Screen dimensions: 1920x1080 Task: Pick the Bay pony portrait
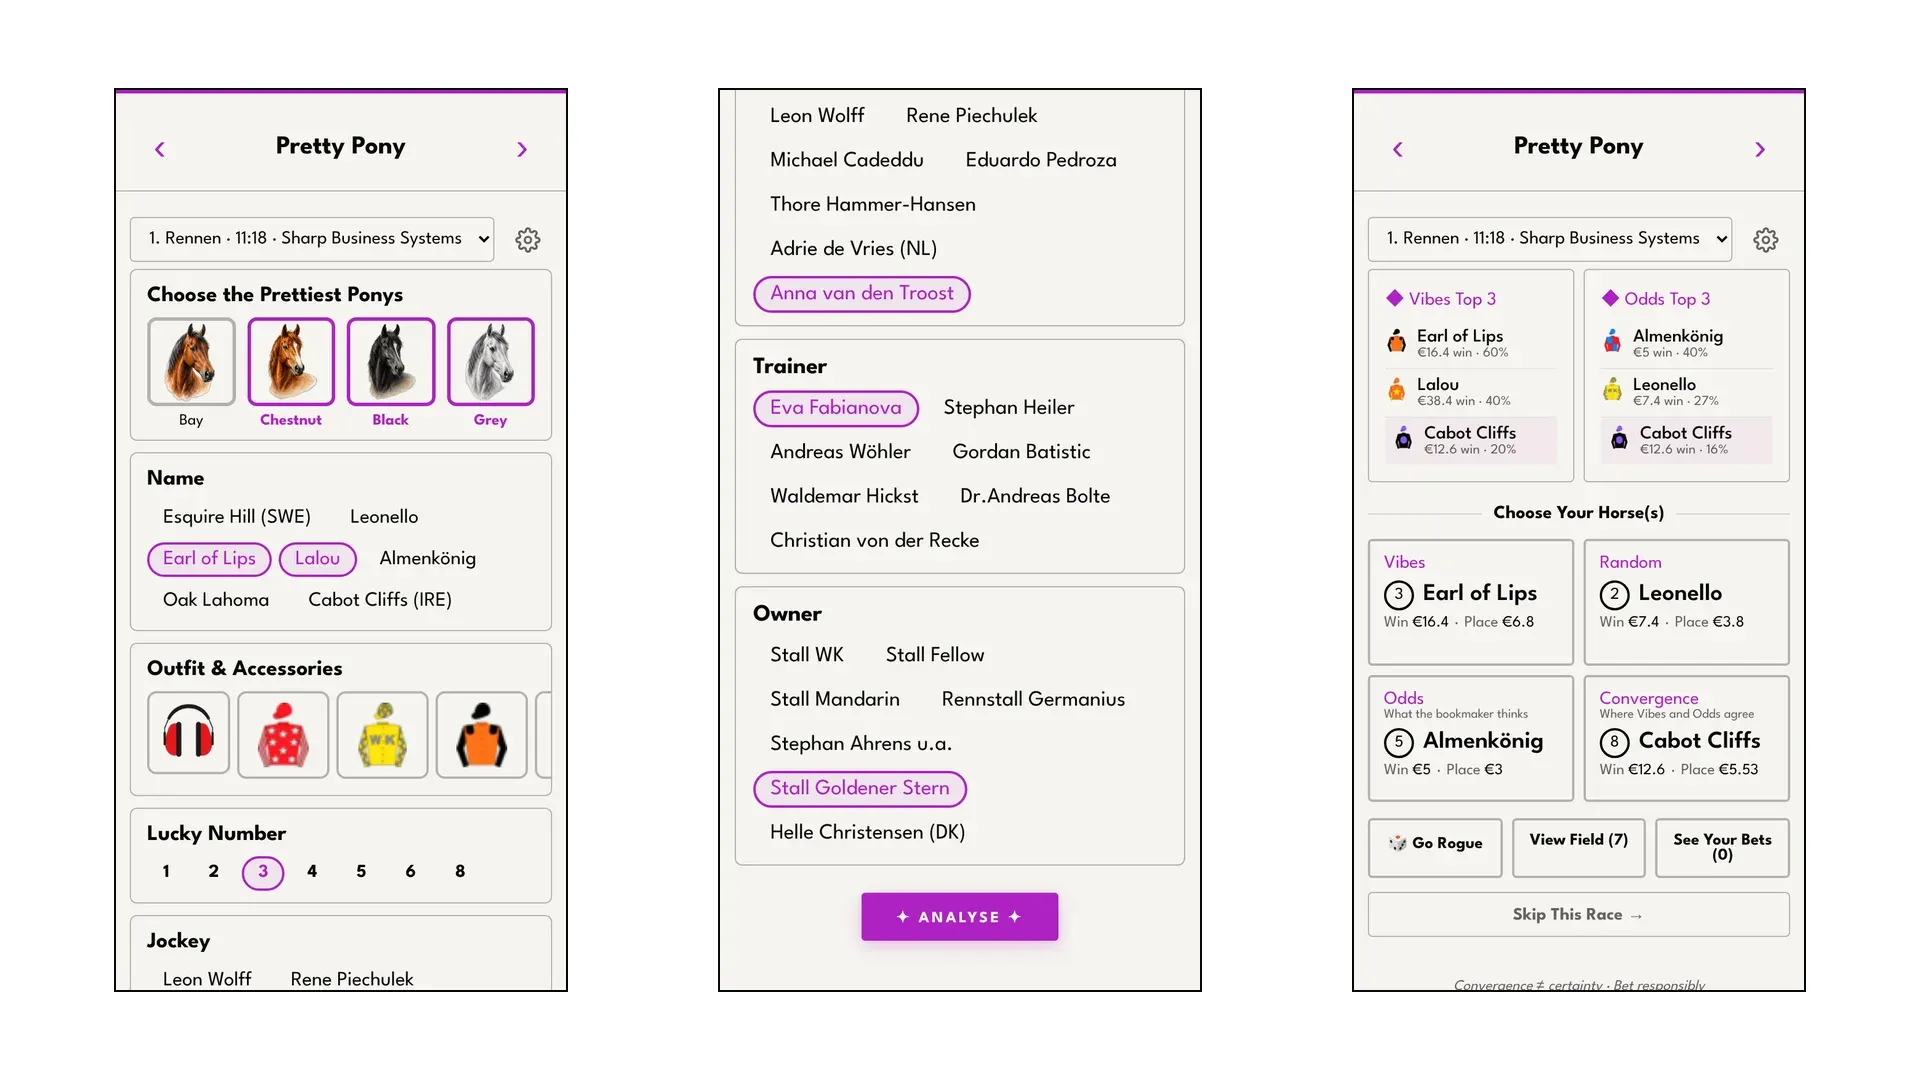[x=191, y=361]
